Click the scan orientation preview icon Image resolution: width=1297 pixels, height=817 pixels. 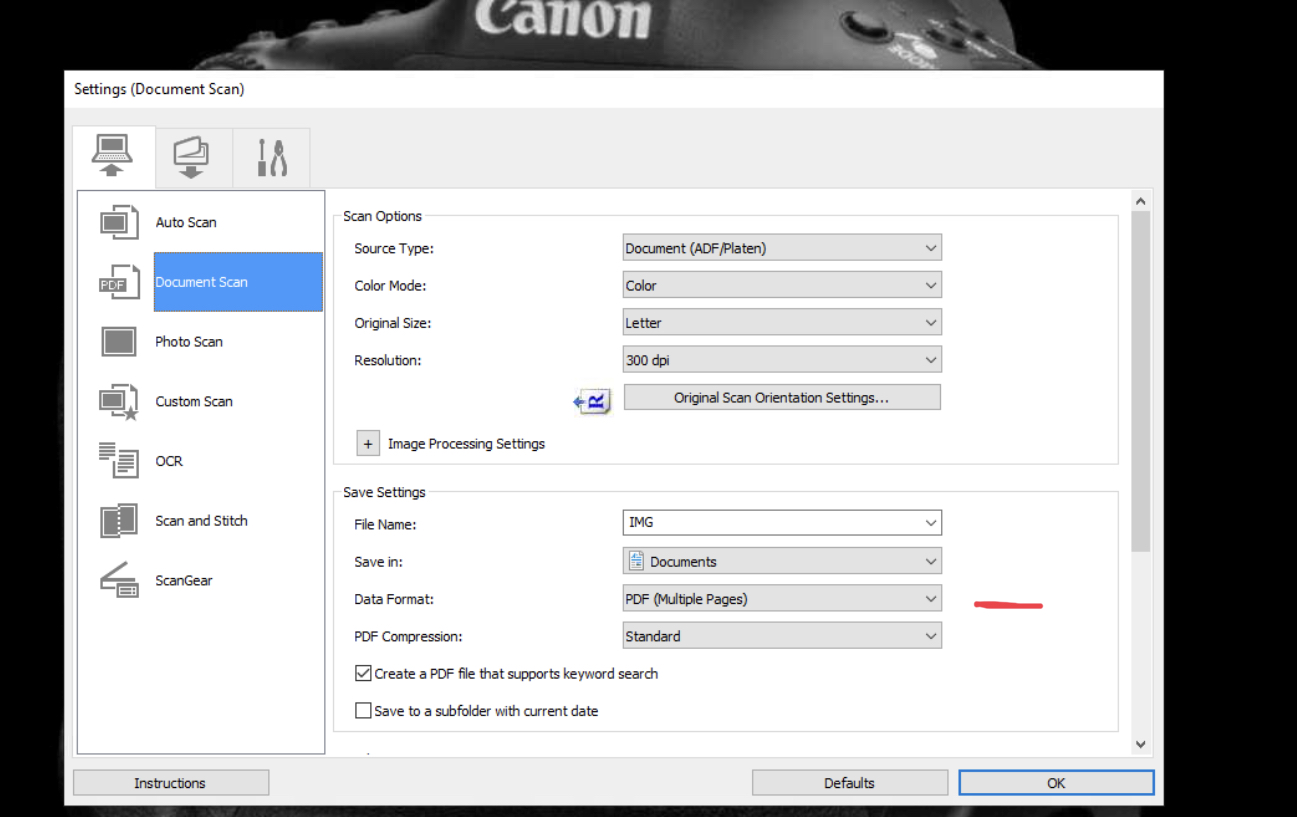click(x=592, y=402)
